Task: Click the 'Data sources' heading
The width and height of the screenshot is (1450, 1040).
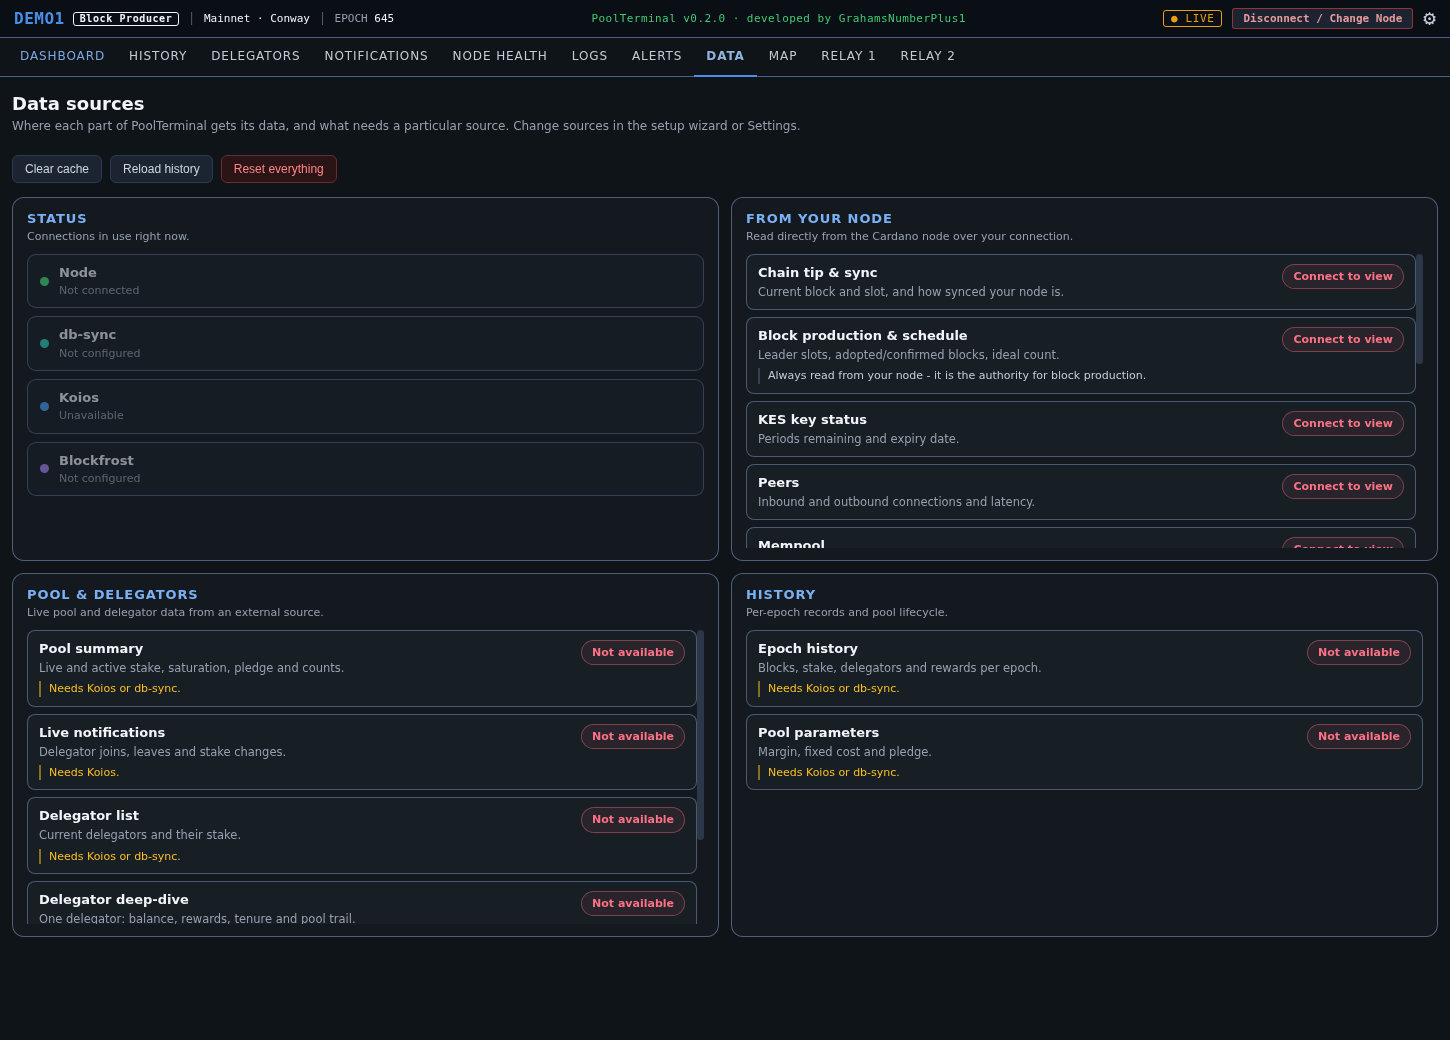Action: click(78, 104)
